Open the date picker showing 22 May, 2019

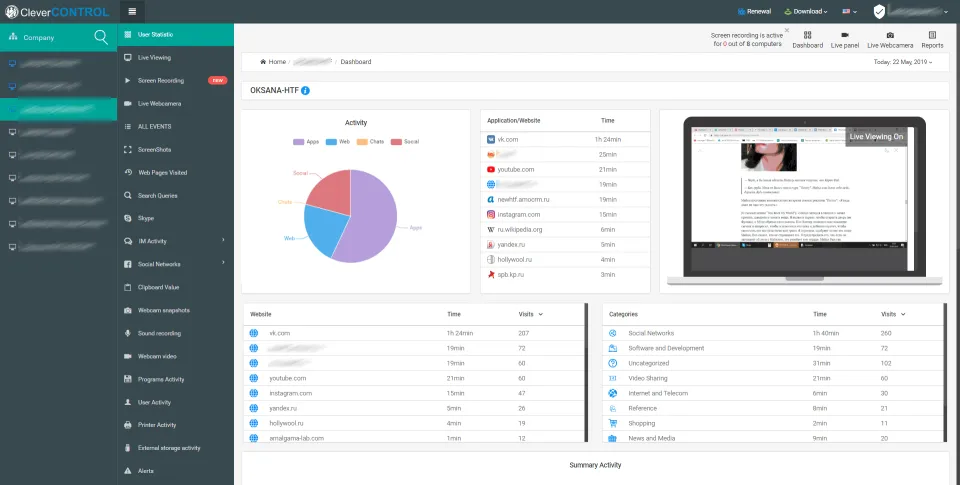[x=903, y=62]
